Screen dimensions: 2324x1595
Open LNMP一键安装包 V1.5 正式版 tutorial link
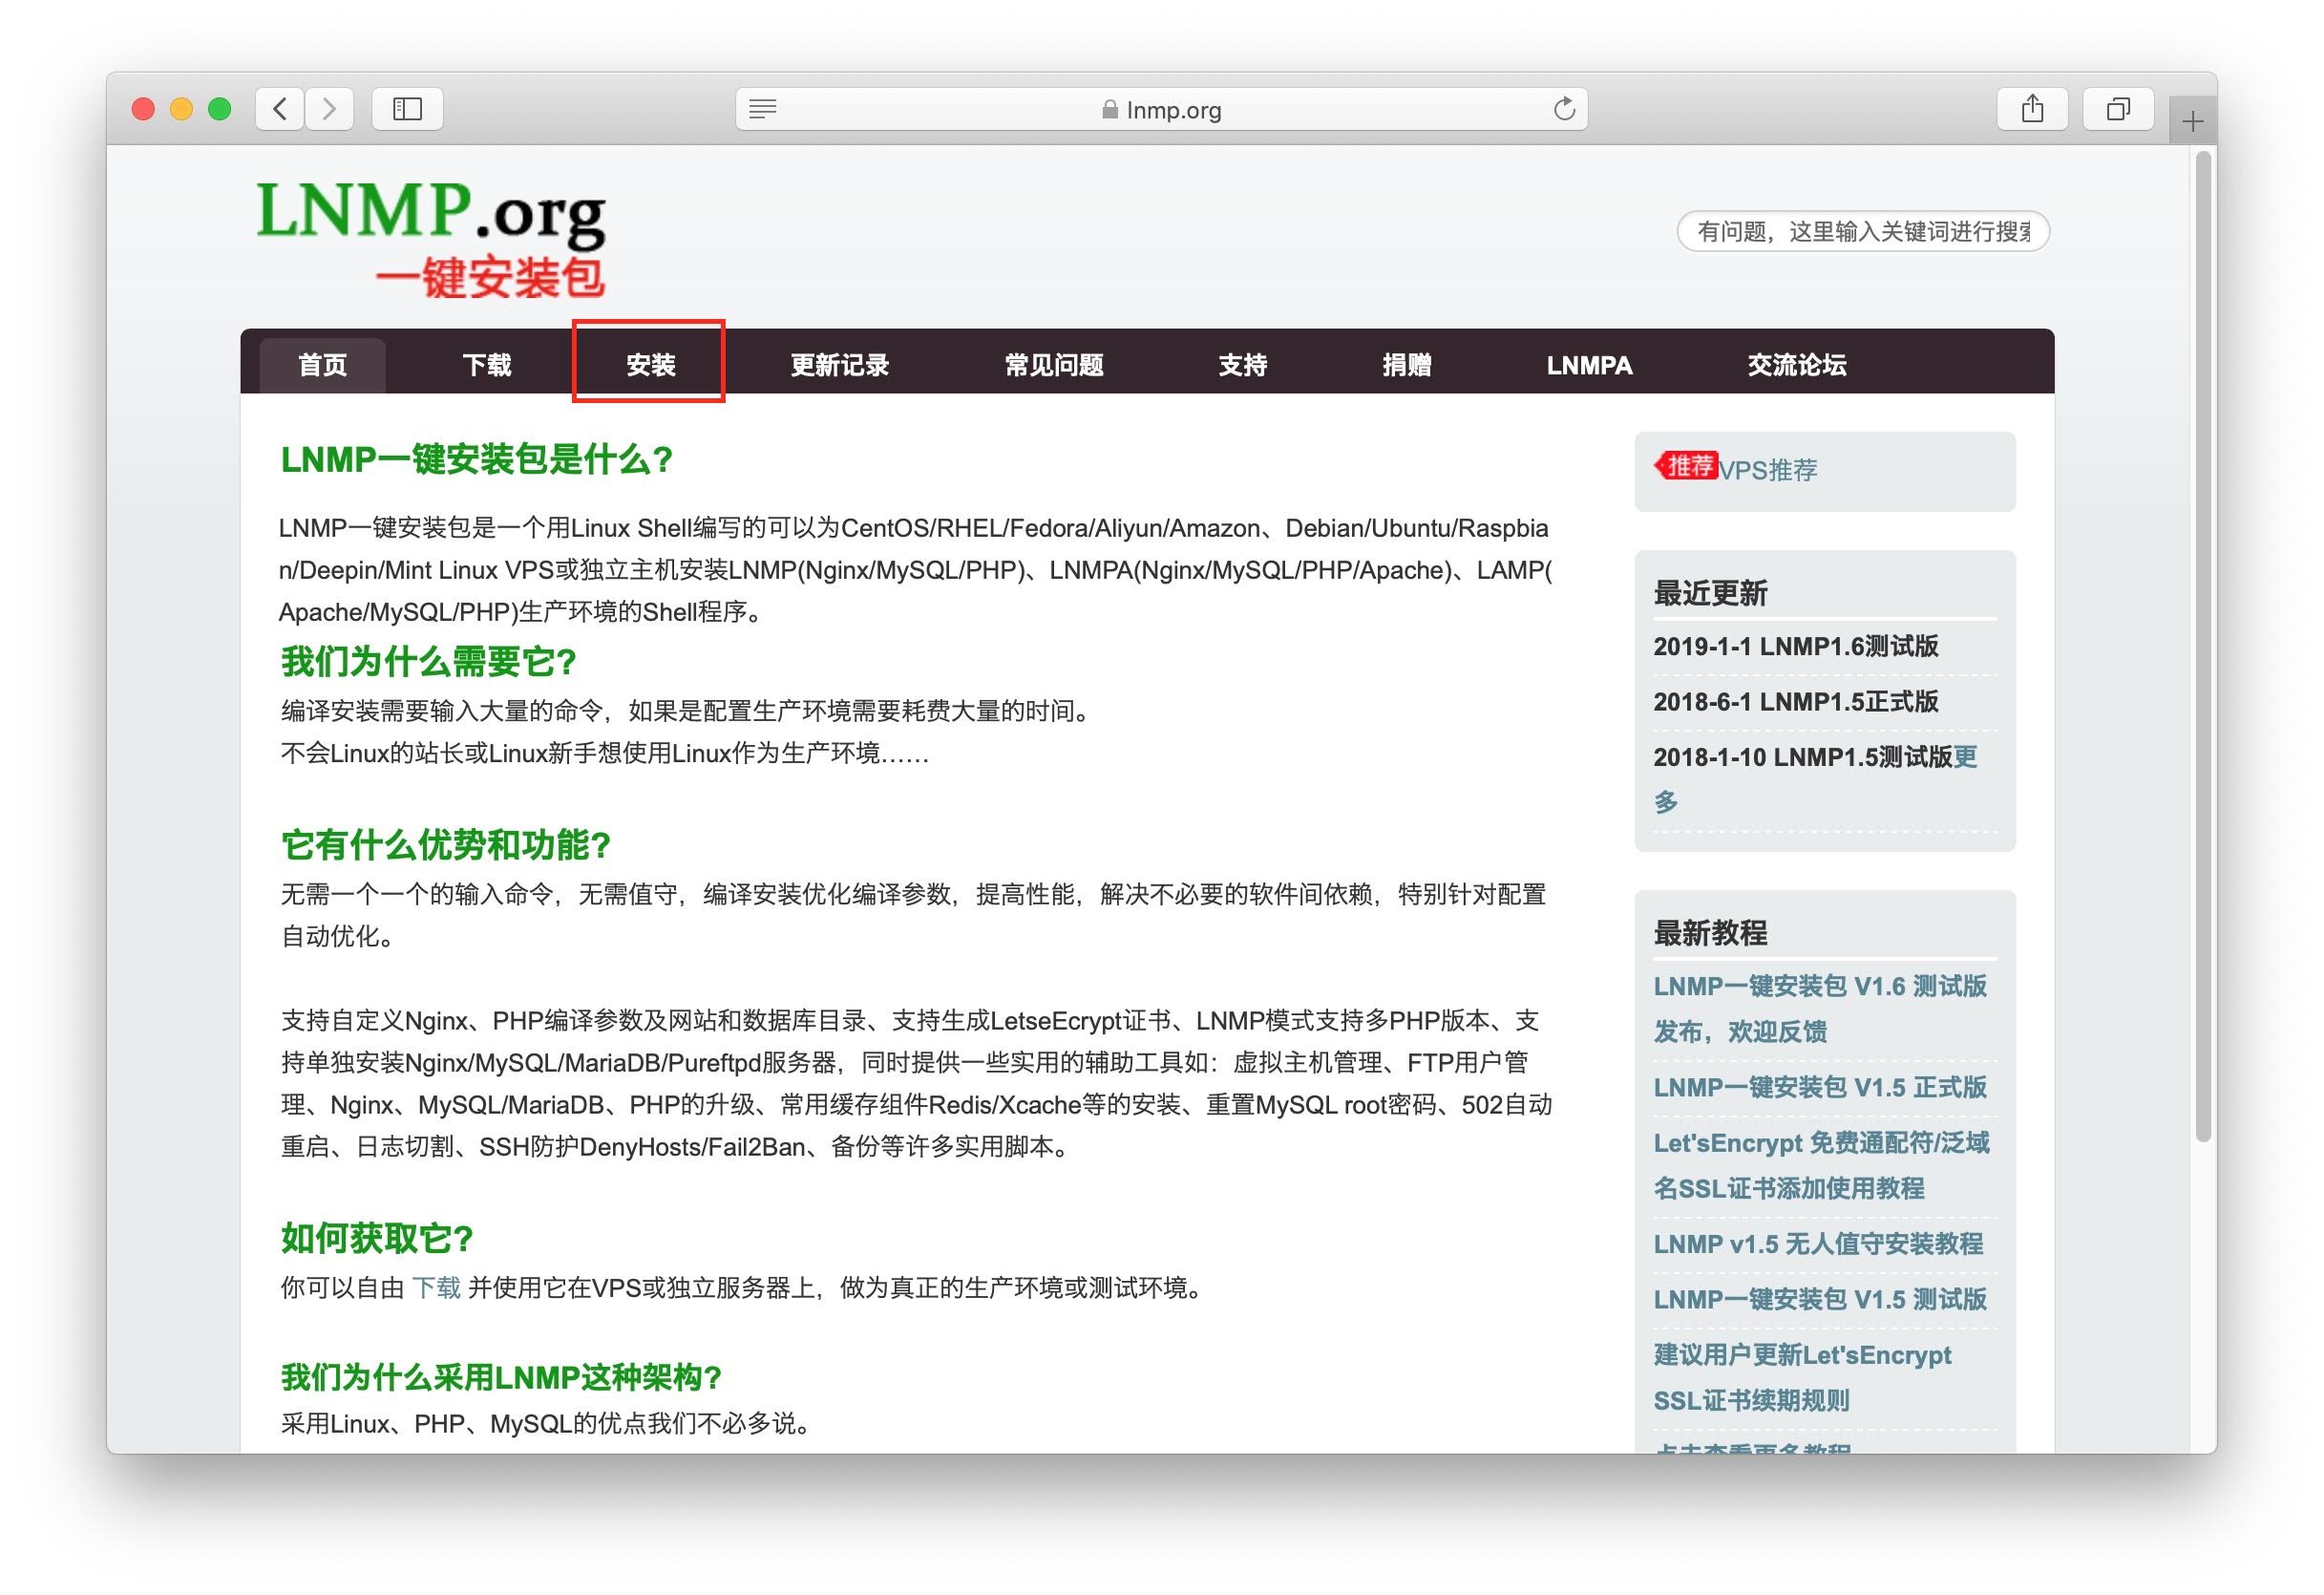[1820, 1087]
